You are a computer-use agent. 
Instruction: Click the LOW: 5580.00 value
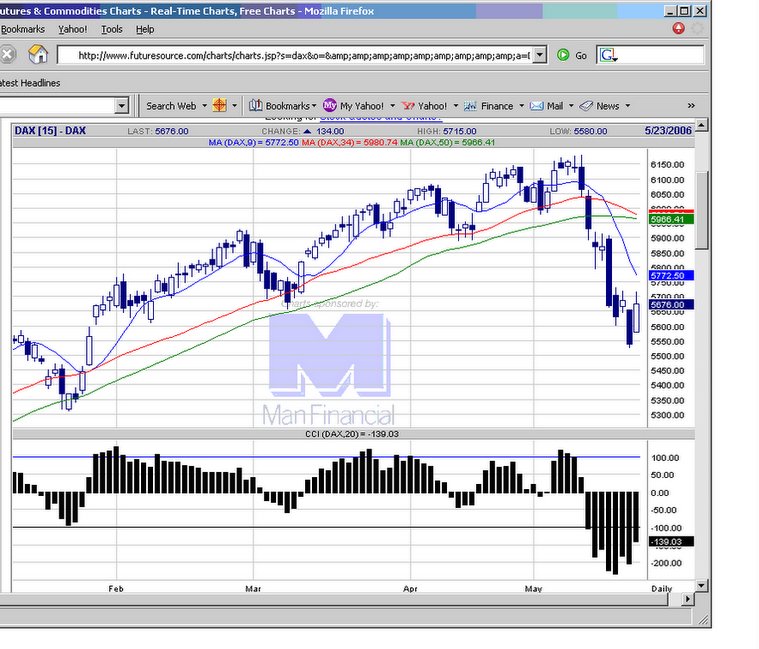point(578,131)
